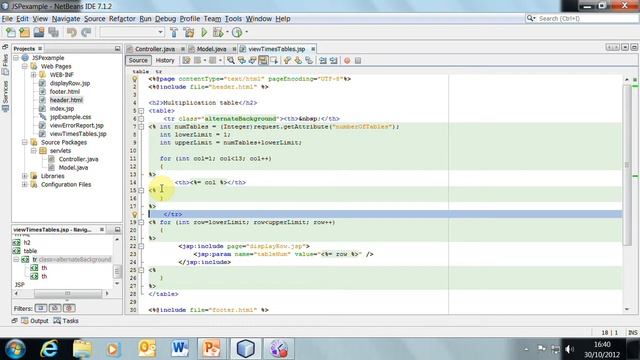Viewport: 640px width, 360px height.
Task: Click lightbulb hint on line 1
Action: pos(135,79)
